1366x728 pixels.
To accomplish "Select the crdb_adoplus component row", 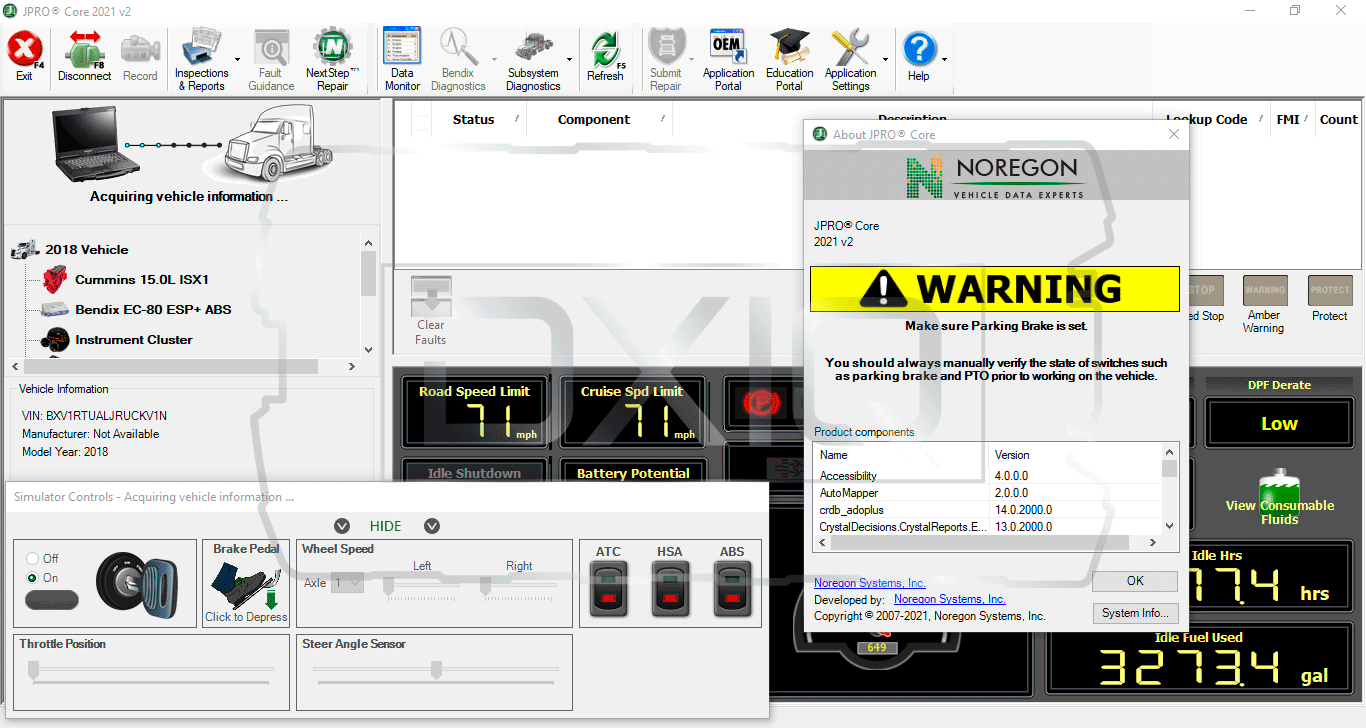I will 988,510.
